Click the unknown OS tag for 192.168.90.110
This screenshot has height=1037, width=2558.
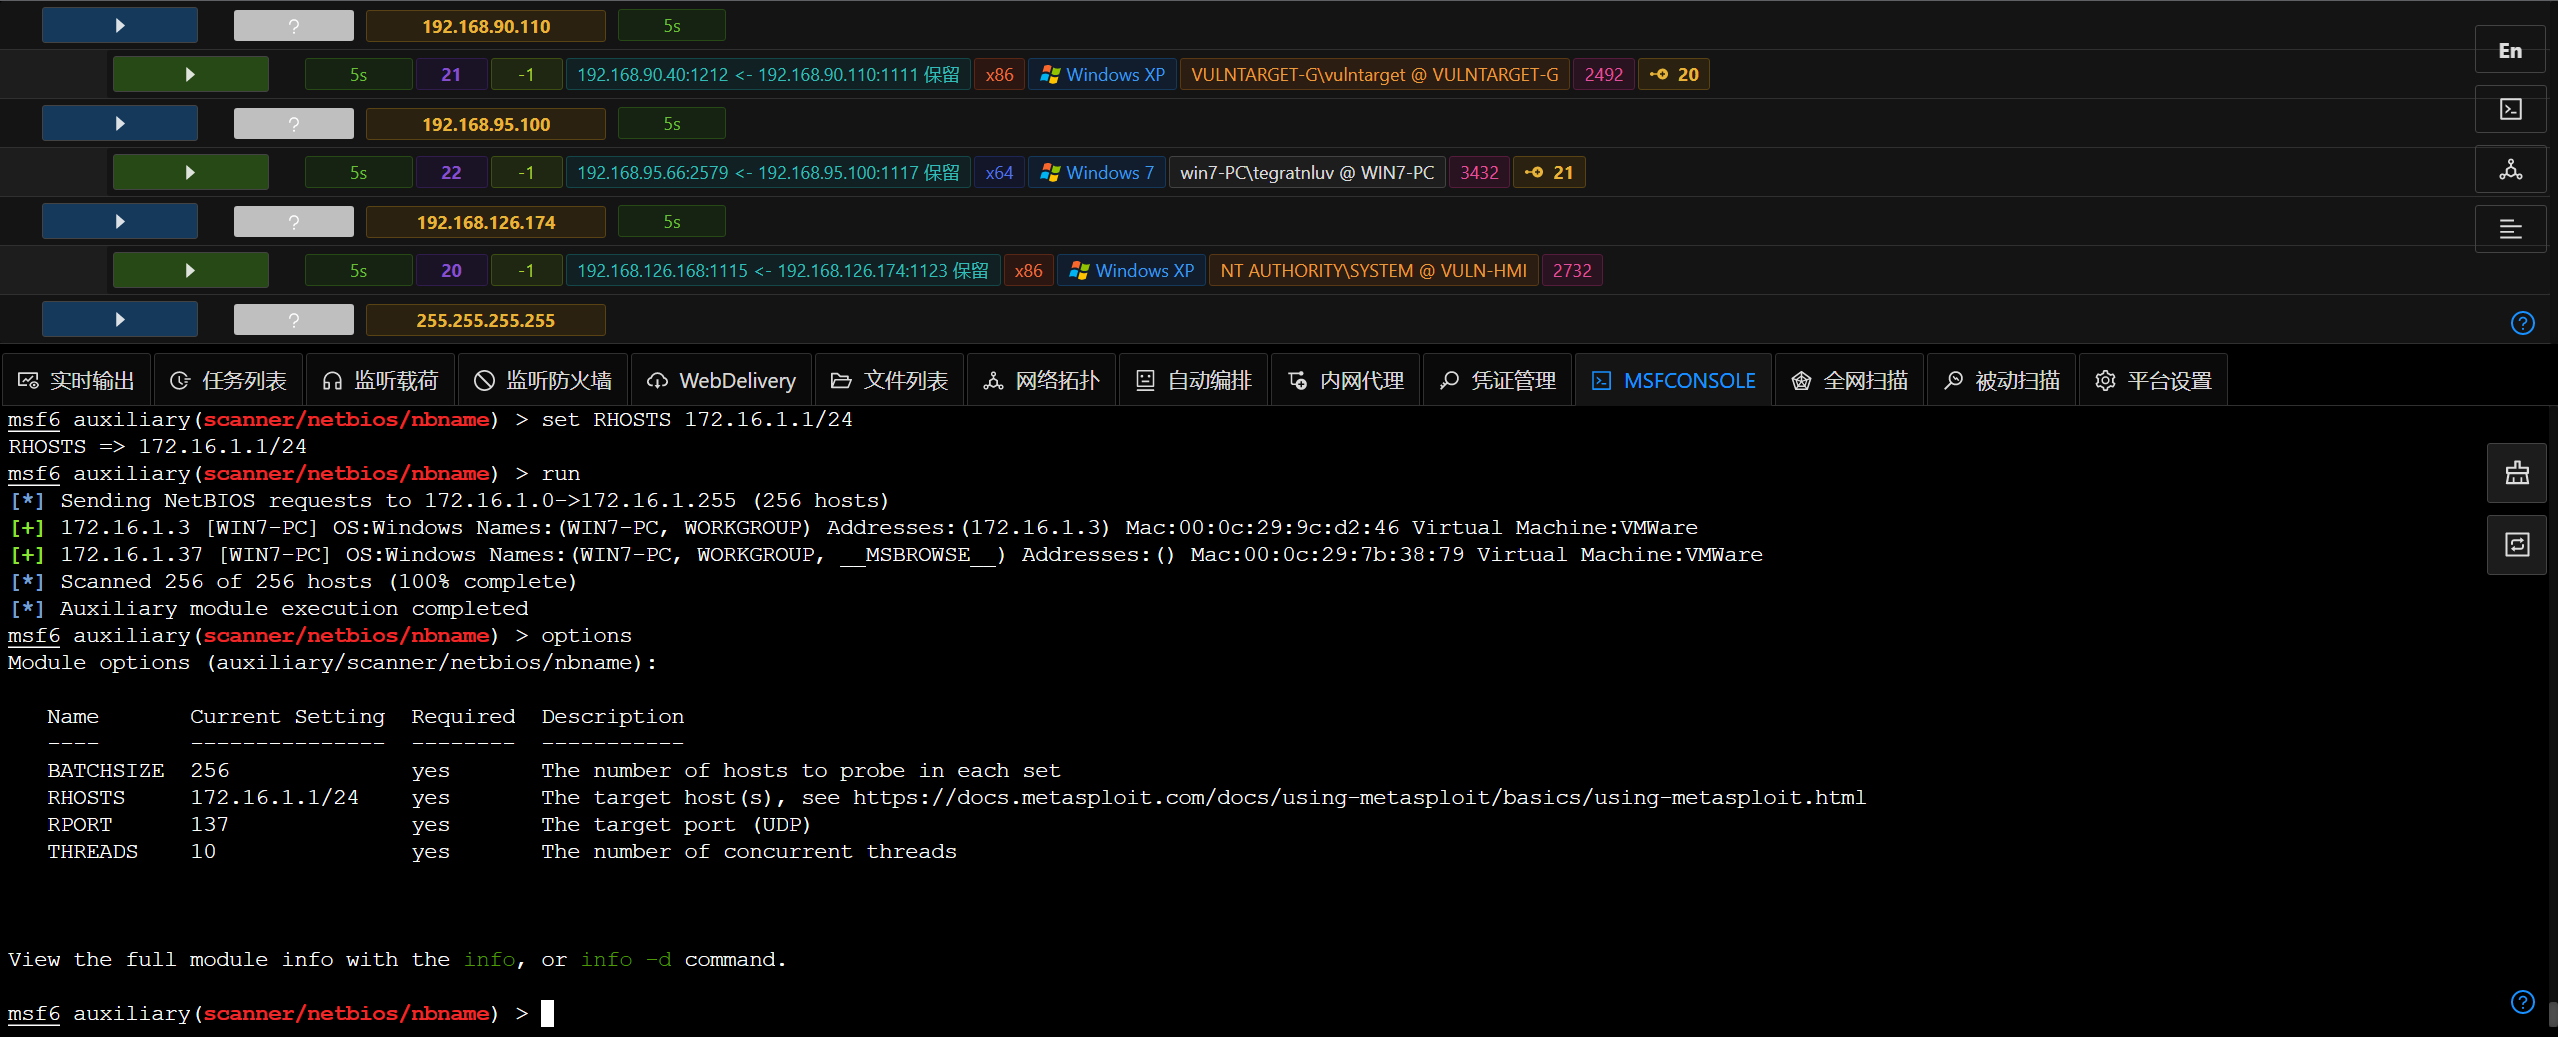(293, 26)
